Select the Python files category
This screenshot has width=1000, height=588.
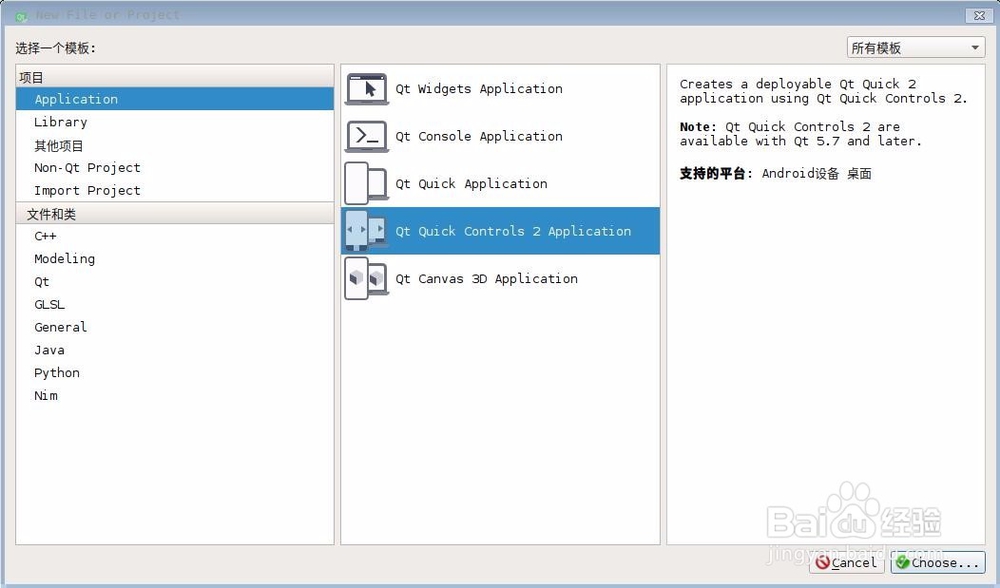[x=175, y=373]
